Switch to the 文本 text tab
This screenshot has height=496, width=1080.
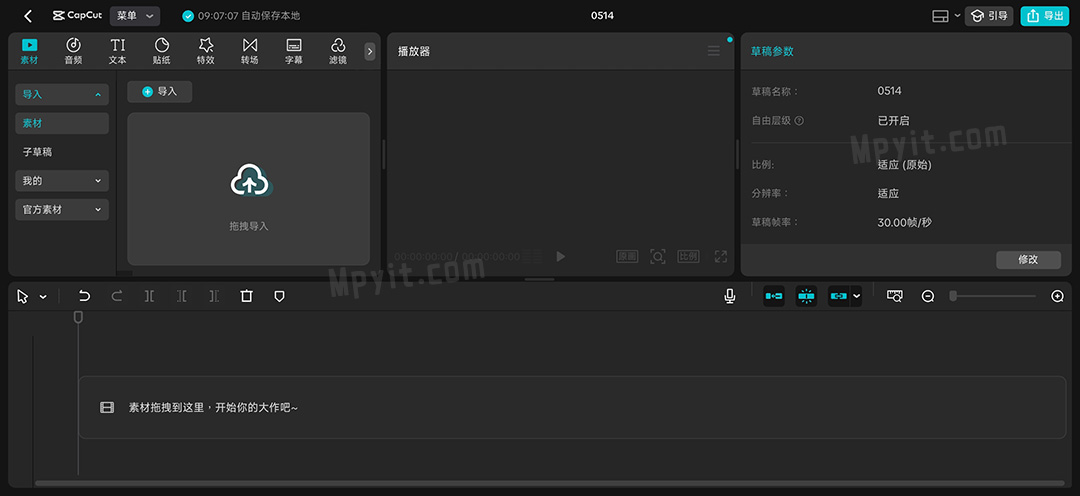pos(117,51)
